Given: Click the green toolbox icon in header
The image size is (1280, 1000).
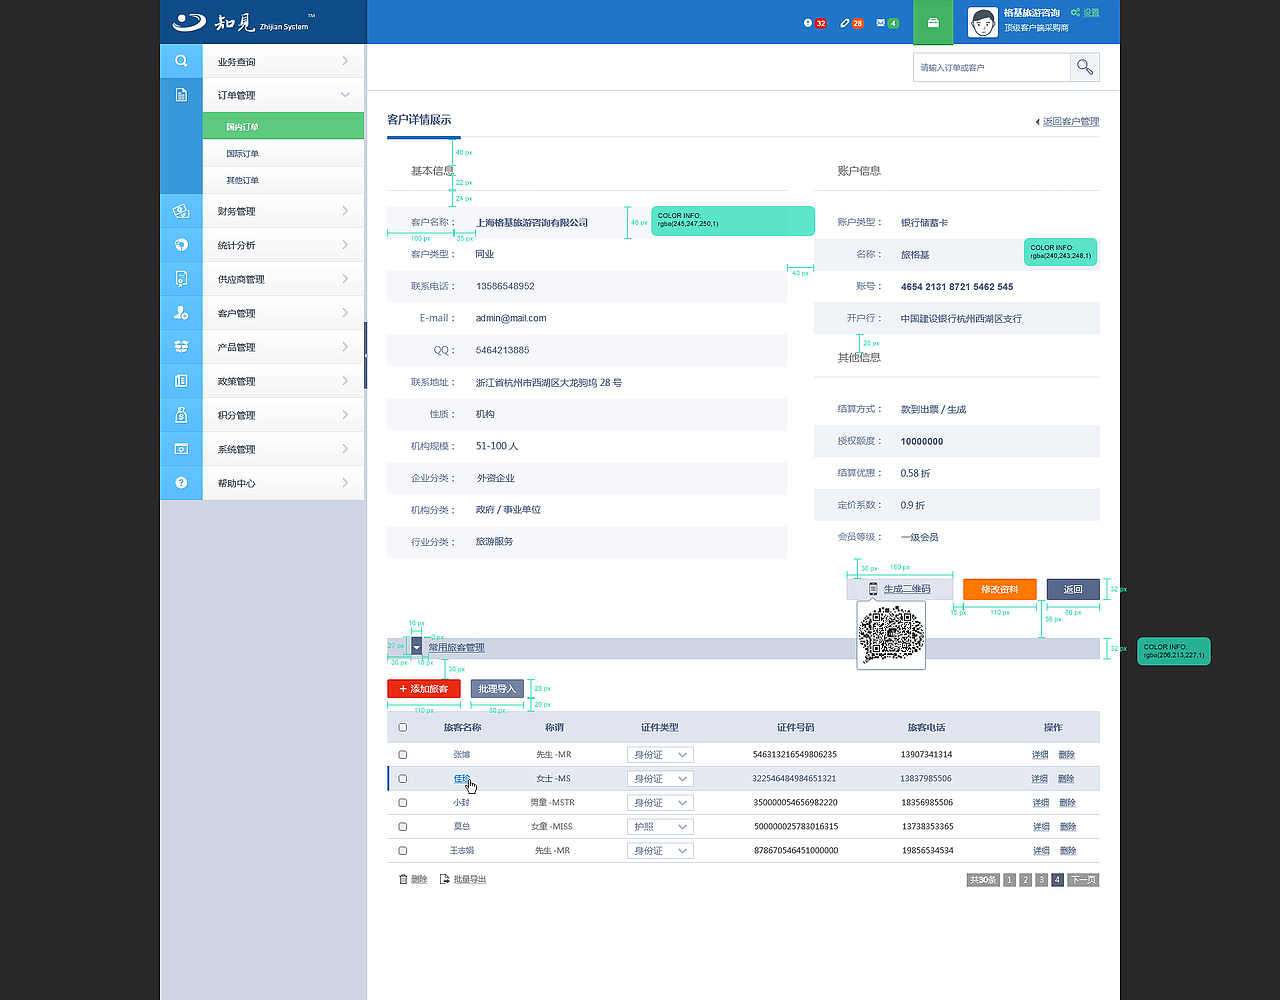Looking at the screenshot, I should point(933,22).
